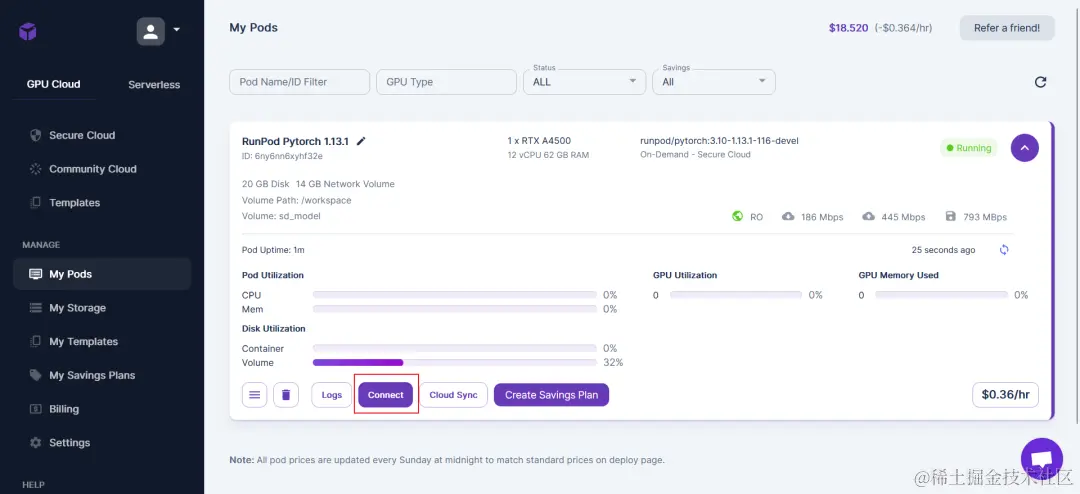Click the Community Cloud spinner icon
The width and height of the screenshot is (1080, 494).
coord(36,169)
